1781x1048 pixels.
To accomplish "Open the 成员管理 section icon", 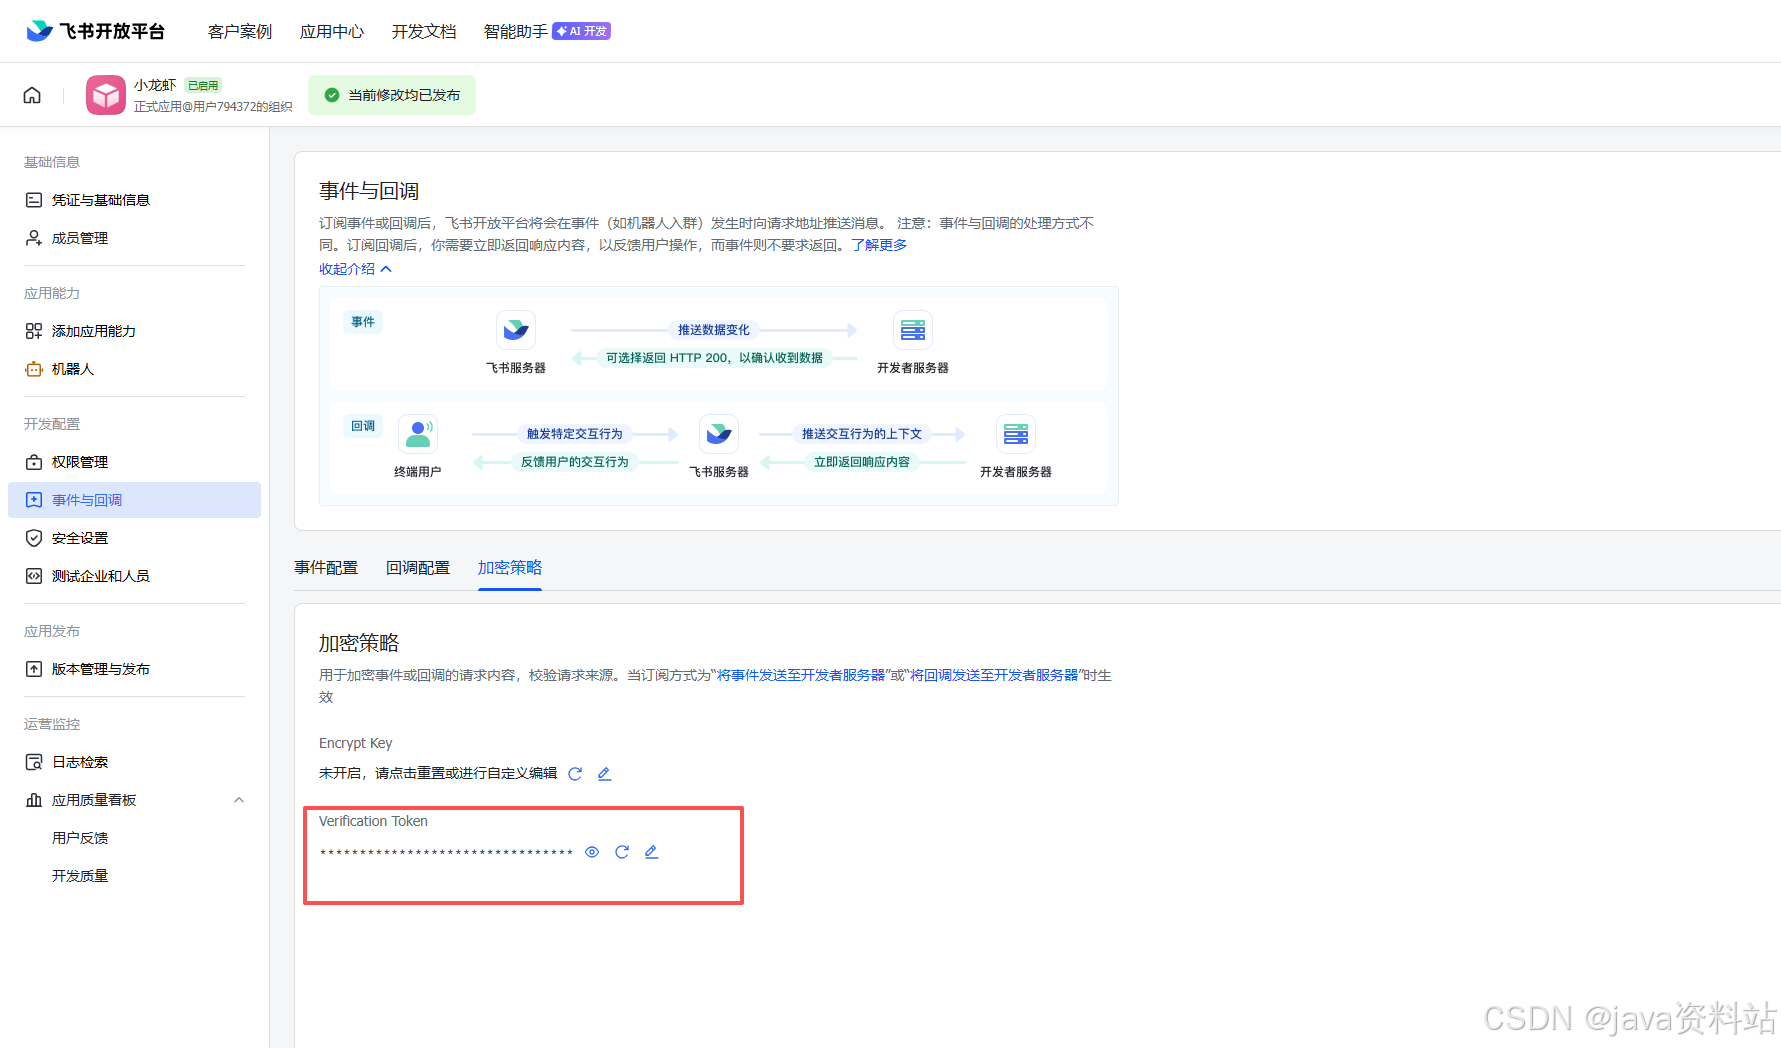I will 33,237.
